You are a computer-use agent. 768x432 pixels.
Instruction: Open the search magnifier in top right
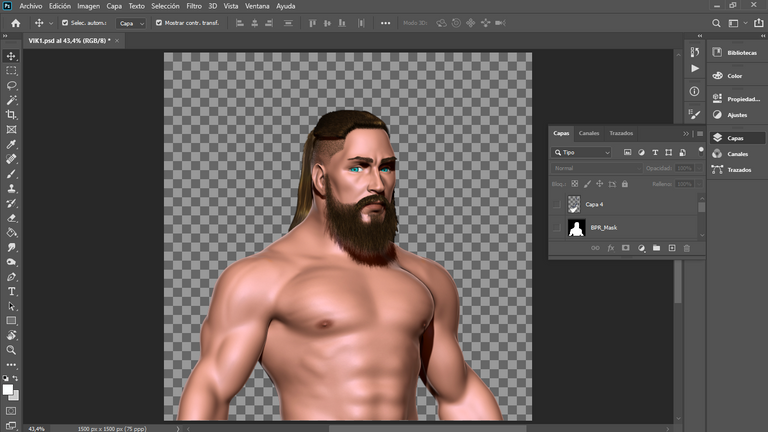pos(716,23)
